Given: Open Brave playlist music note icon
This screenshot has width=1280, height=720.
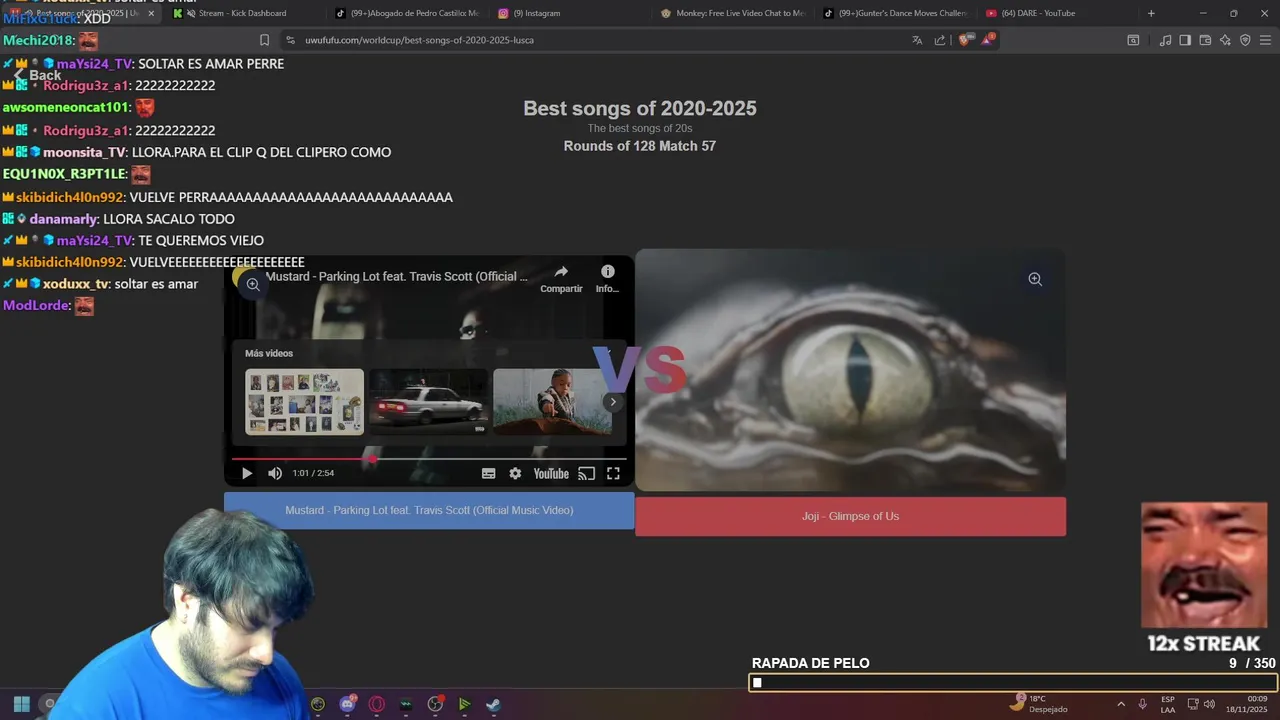Looking at the screenshot, I should tap(1165, 40).
